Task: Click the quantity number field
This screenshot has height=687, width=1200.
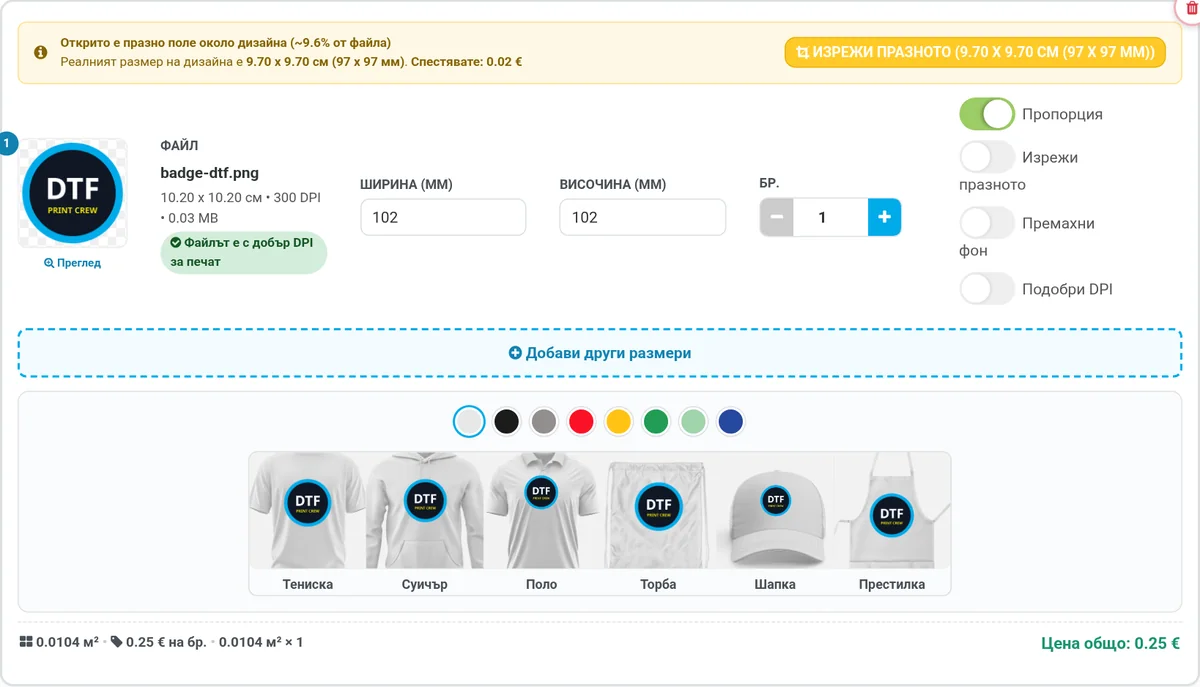Action: (x=830, y=217)
